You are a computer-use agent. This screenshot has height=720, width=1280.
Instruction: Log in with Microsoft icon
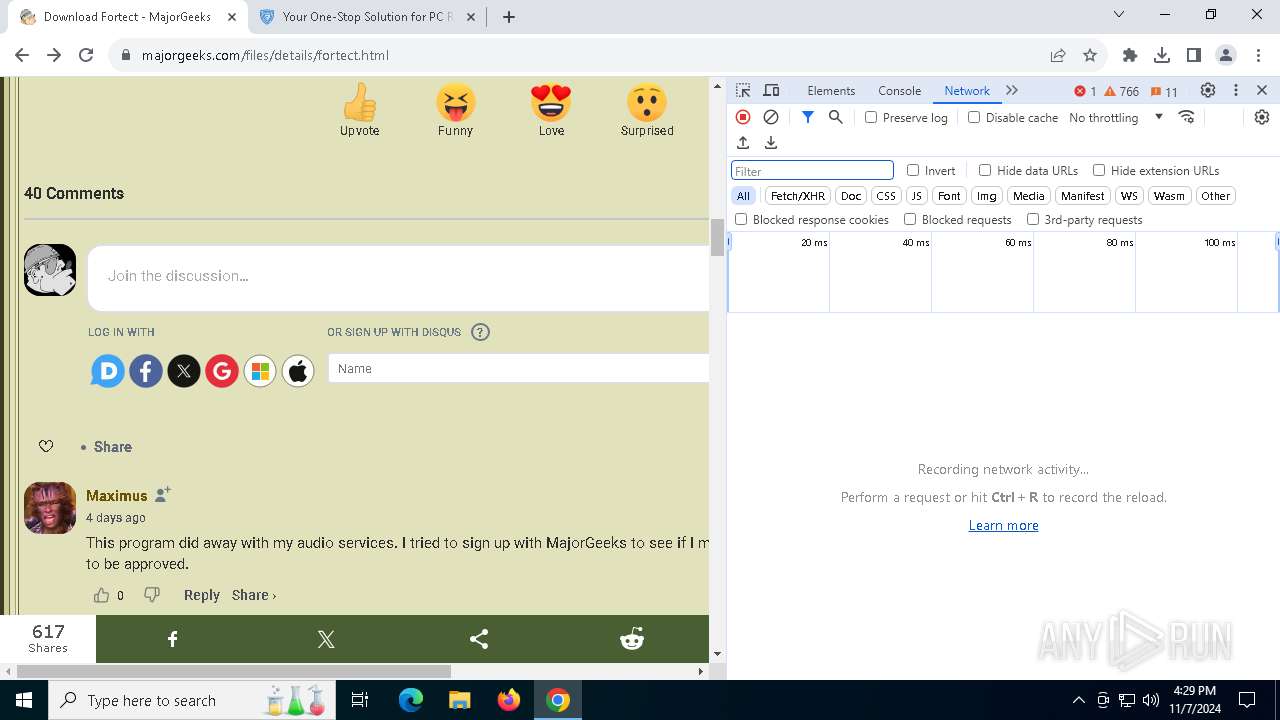click(x=260, y=372)
